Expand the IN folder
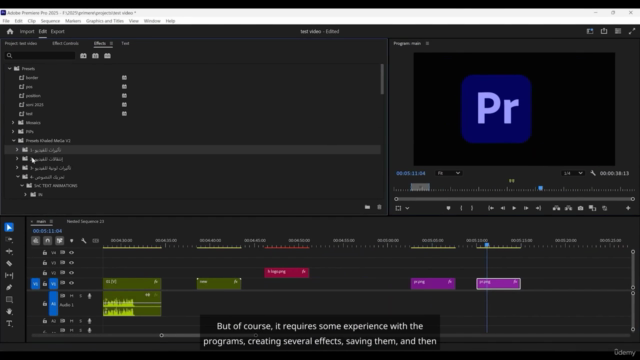The width and height of the screenshot is (640, 360). [x=26, y=195]
